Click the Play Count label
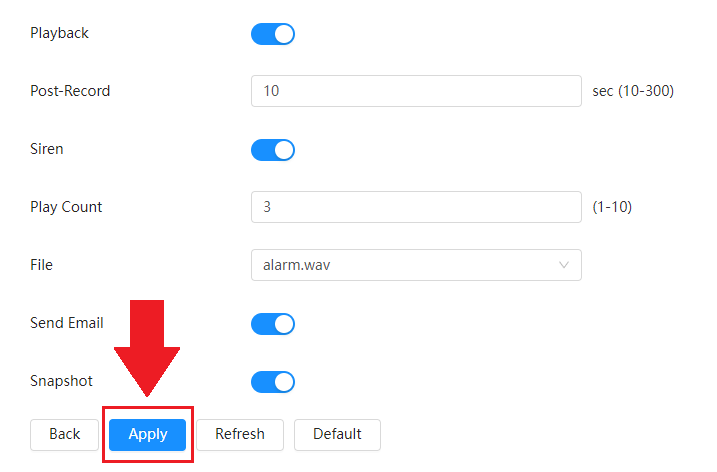 click(66, 207)
